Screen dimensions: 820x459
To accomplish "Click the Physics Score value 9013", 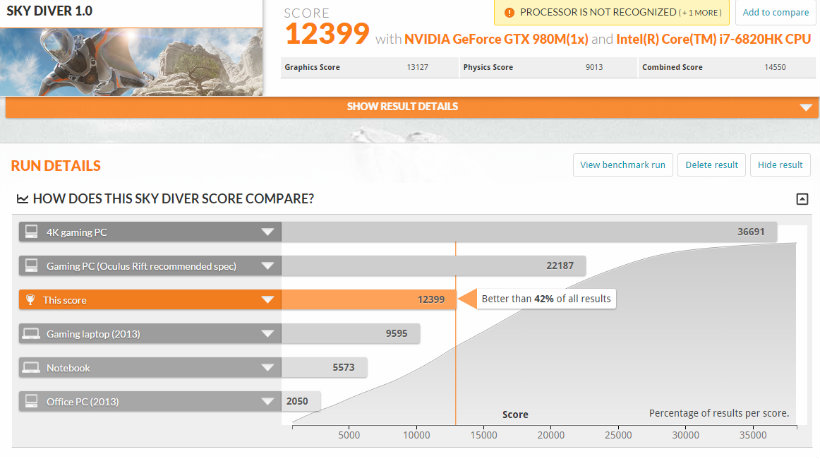I will [x=594, y=67].
